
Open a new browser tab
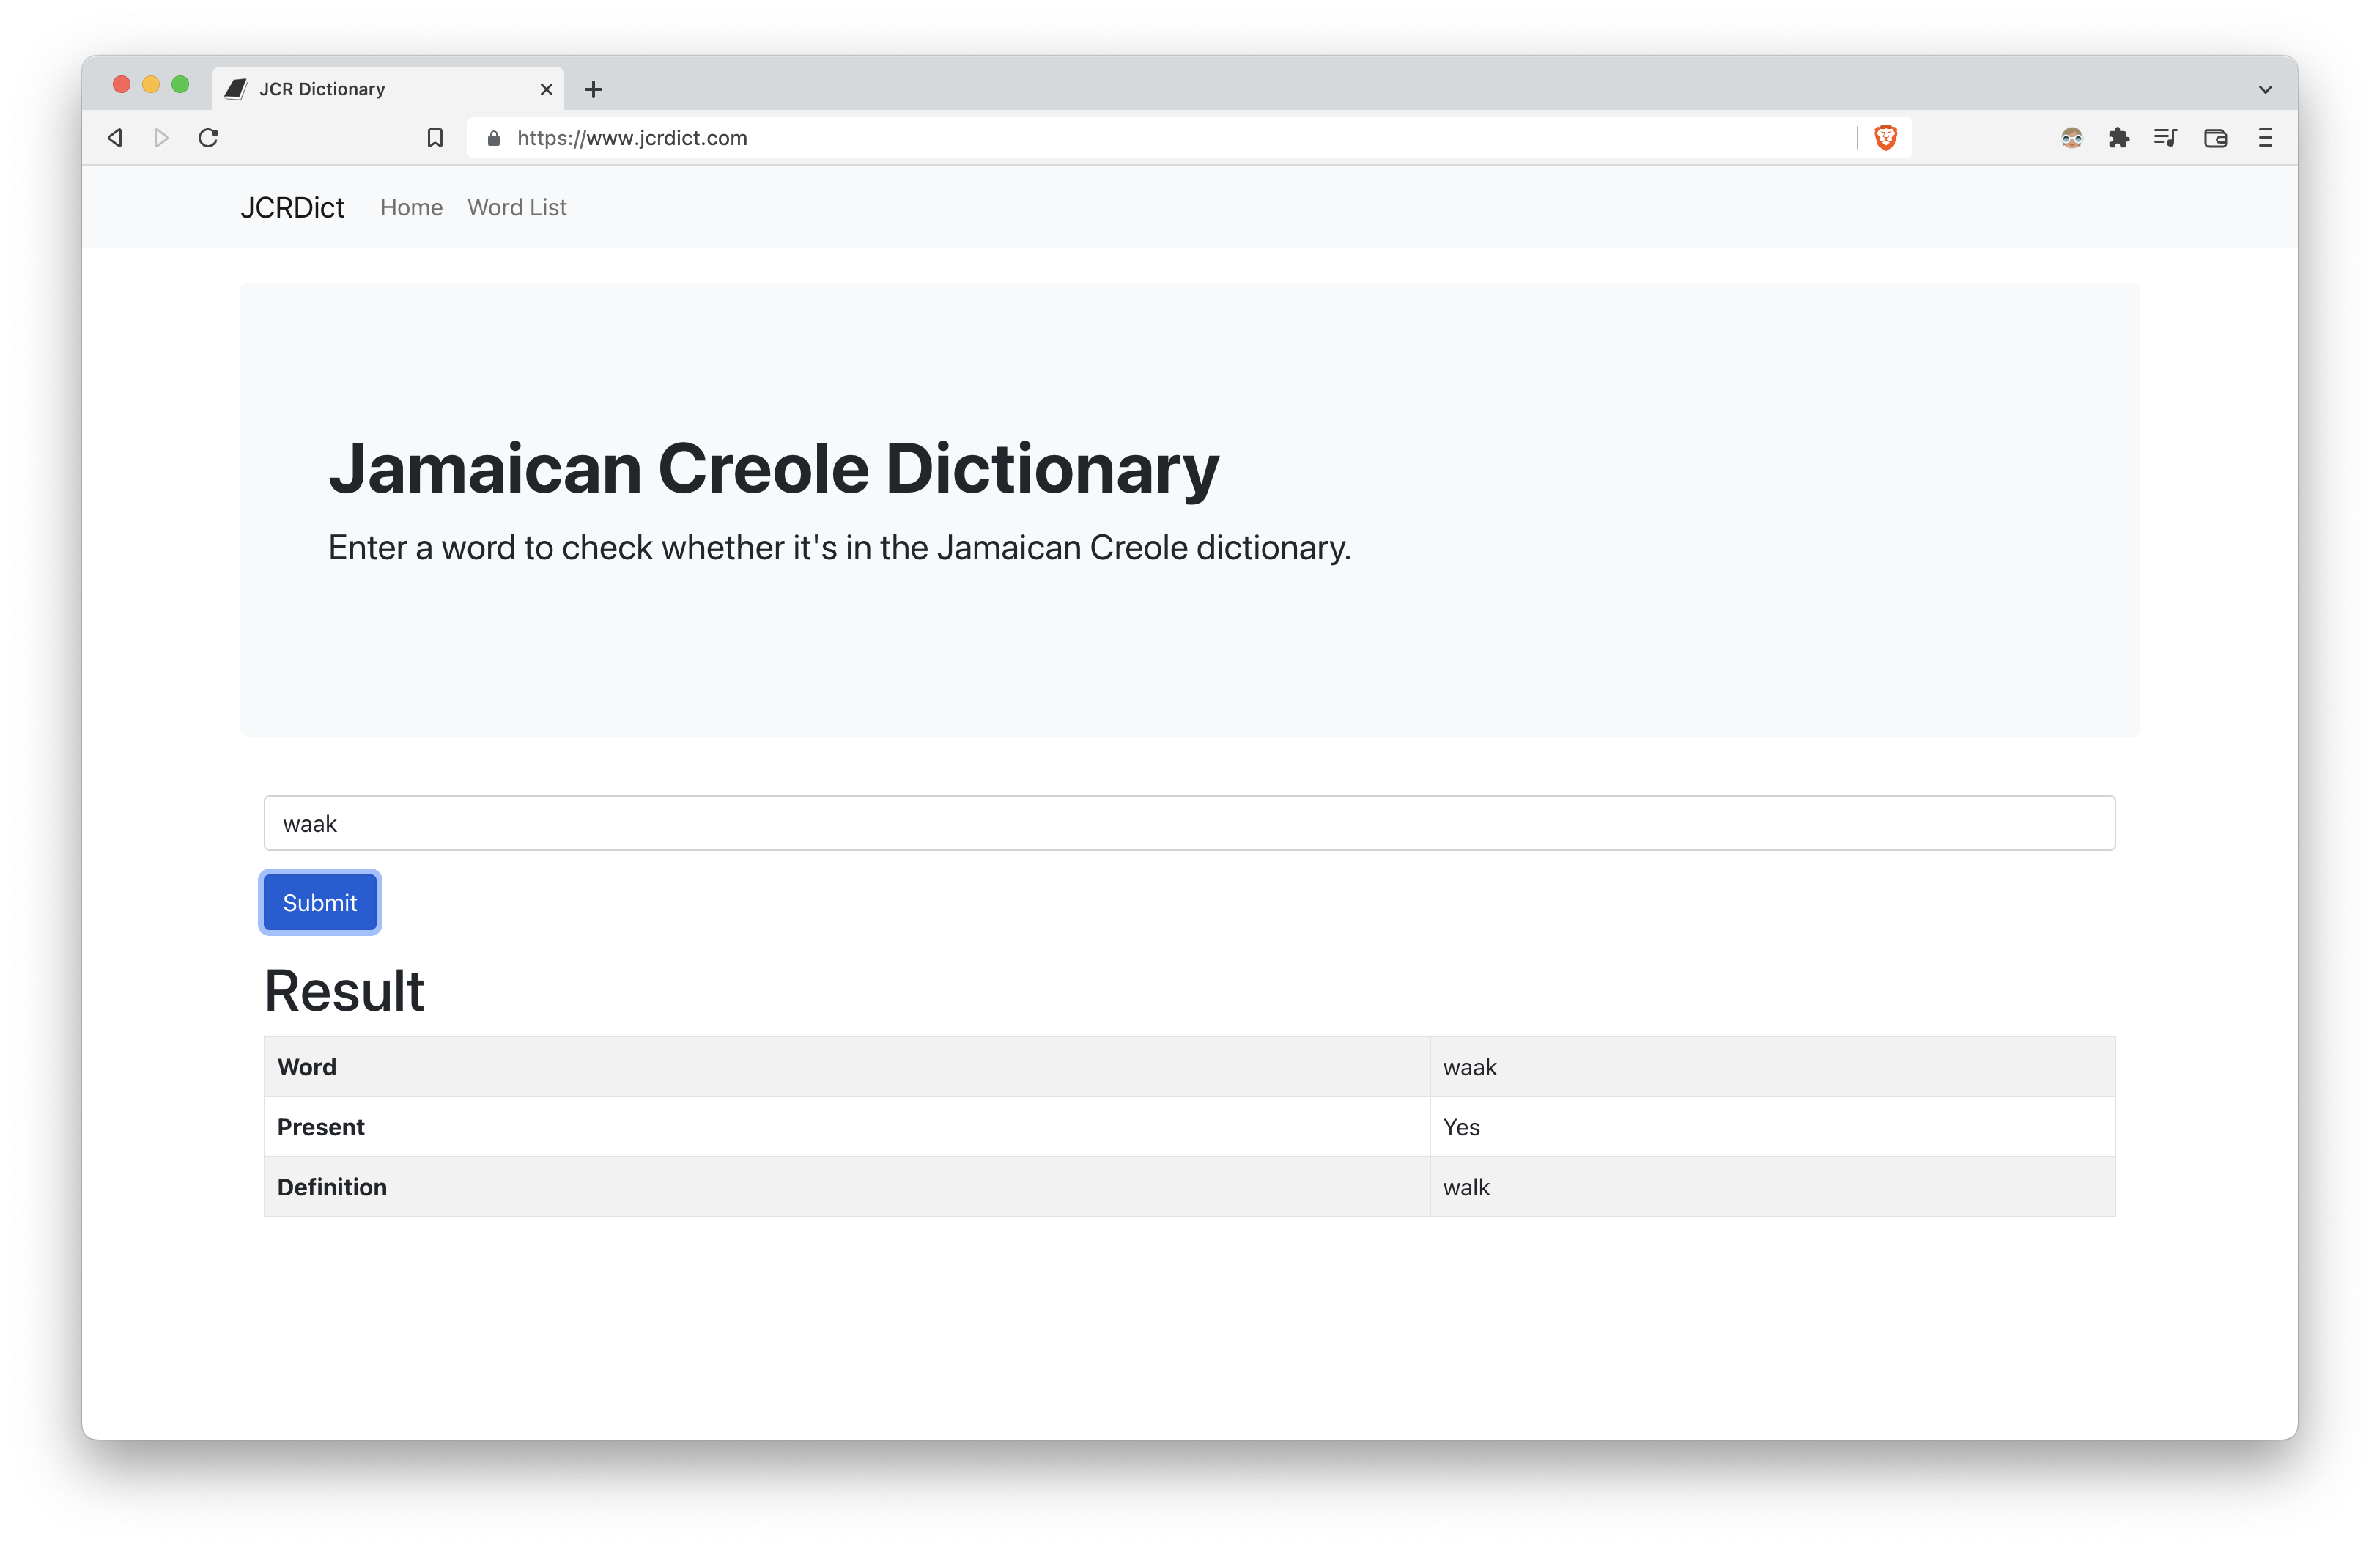pos(594,89)
